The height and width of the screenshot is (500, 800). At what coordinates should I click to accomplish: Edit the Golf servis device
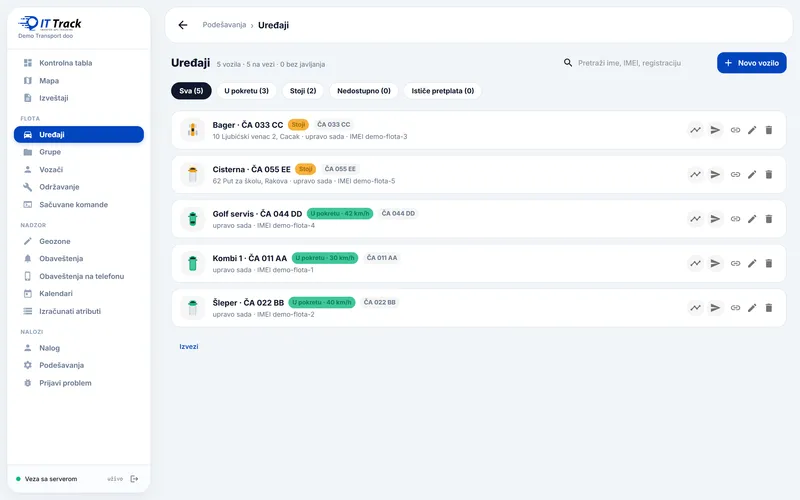tap(752, 219)
